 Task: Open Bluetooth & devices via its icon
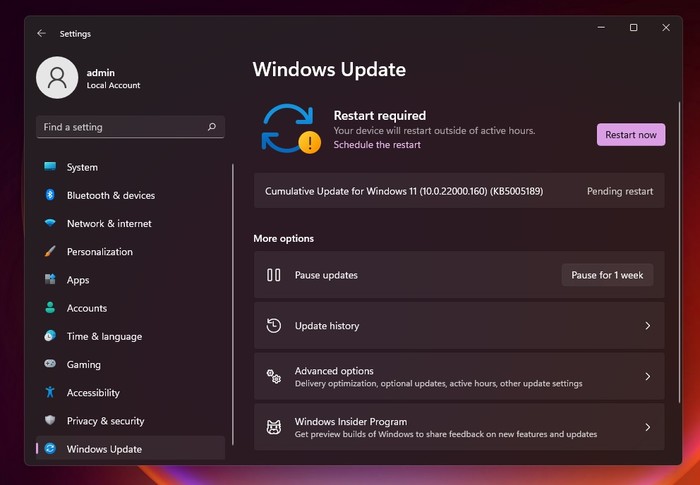(x=50, y=195)
